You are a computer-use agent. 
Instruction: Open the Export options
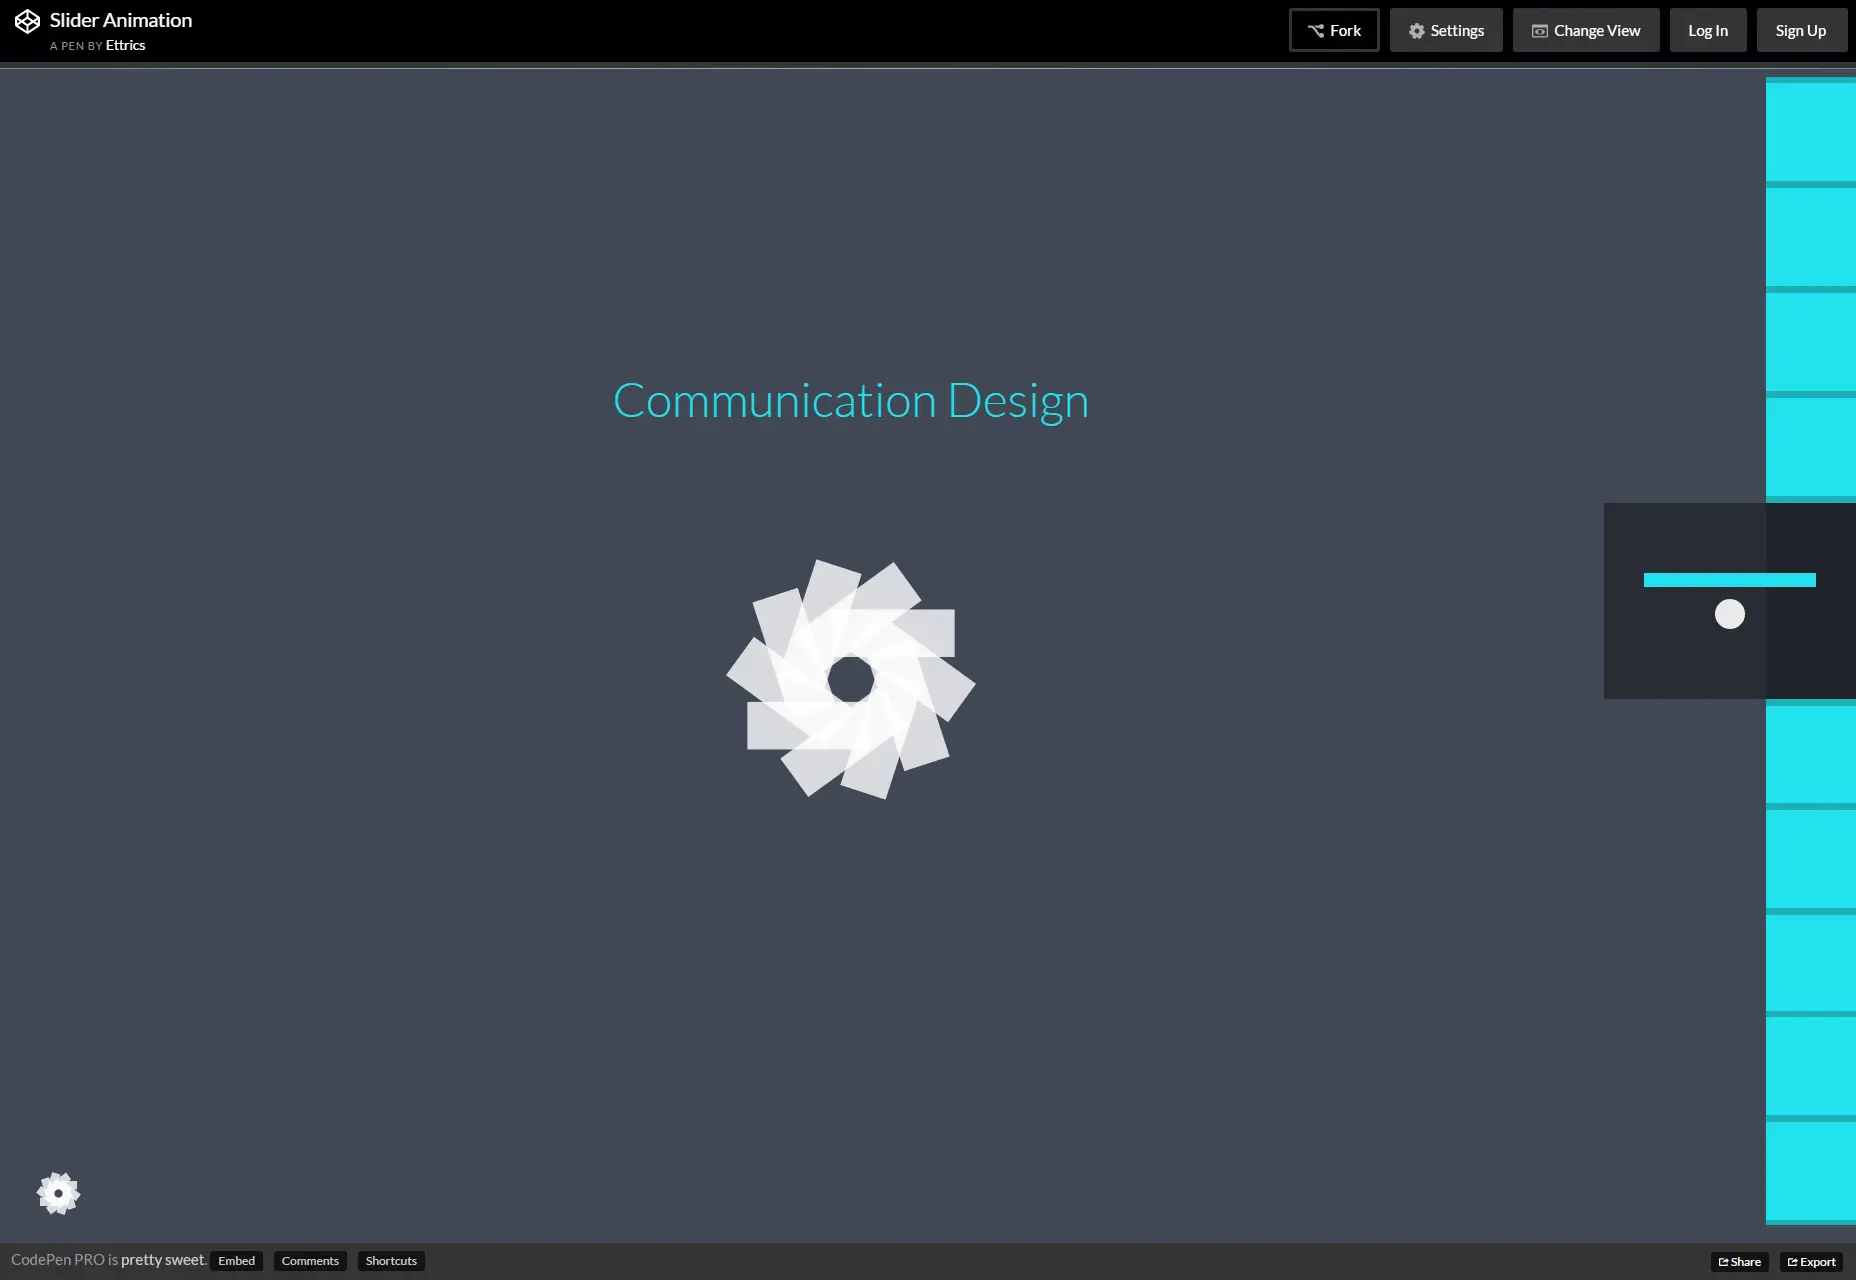pos(1809,1261)
